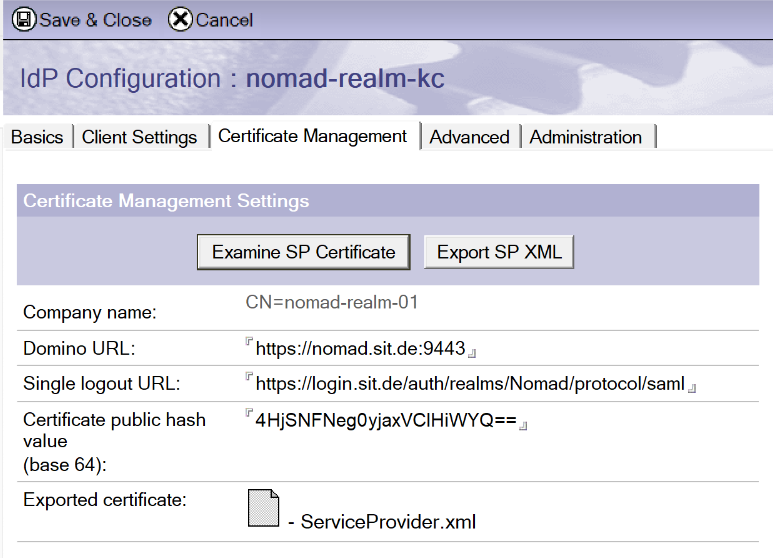The image size is (773, 558).
Task: Focus the Single logout URL field
Action: click(x=470, y=385)
